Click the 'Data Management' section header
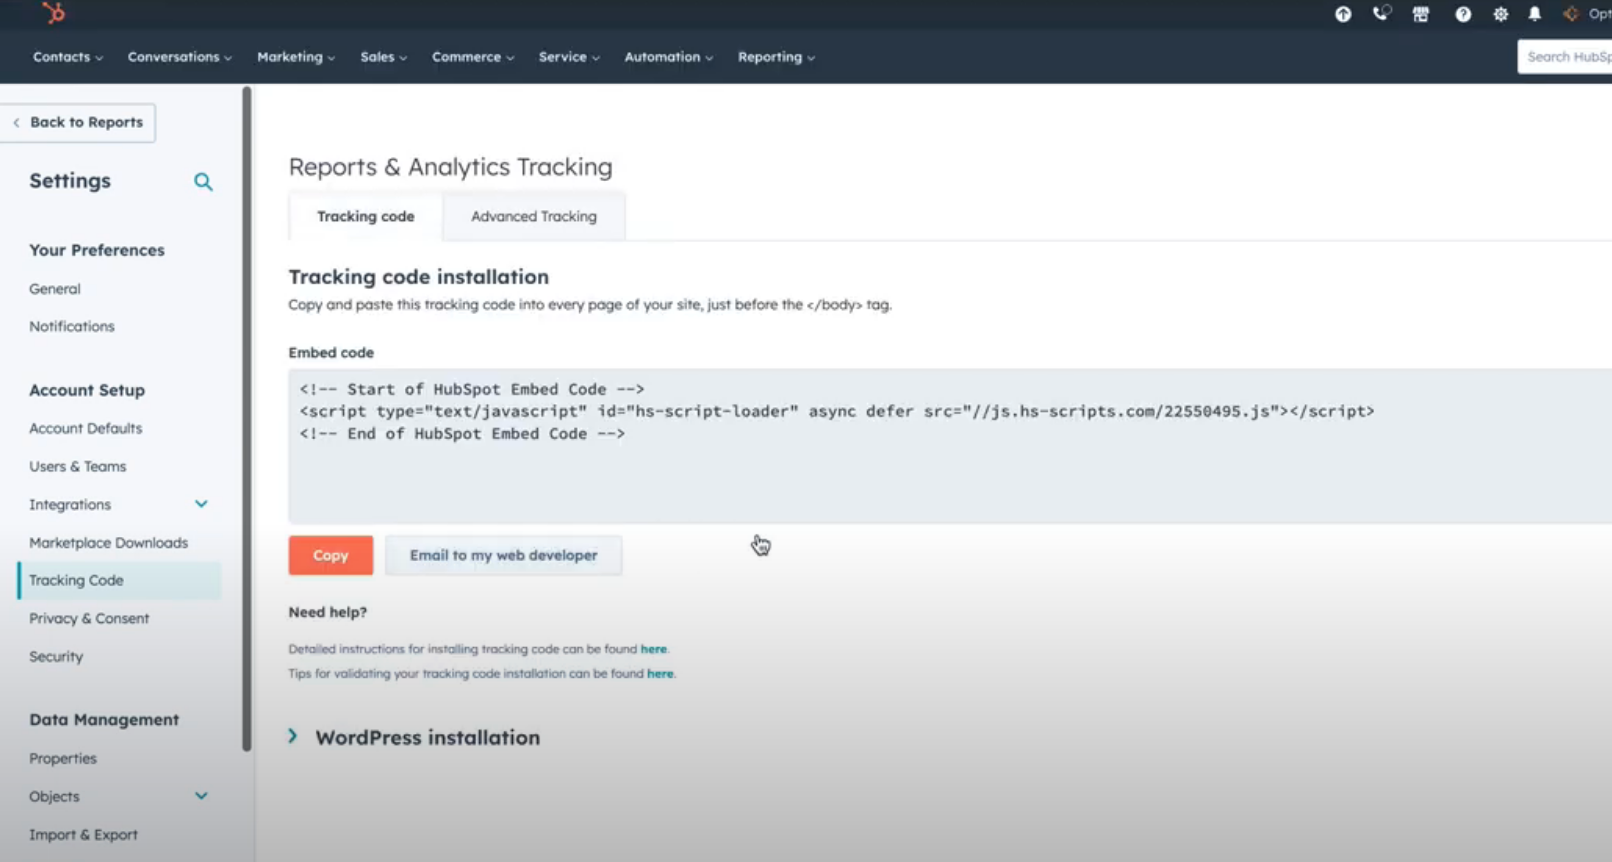The width and height of the screenshot is (1612, 862). click(x=104, y=720)
